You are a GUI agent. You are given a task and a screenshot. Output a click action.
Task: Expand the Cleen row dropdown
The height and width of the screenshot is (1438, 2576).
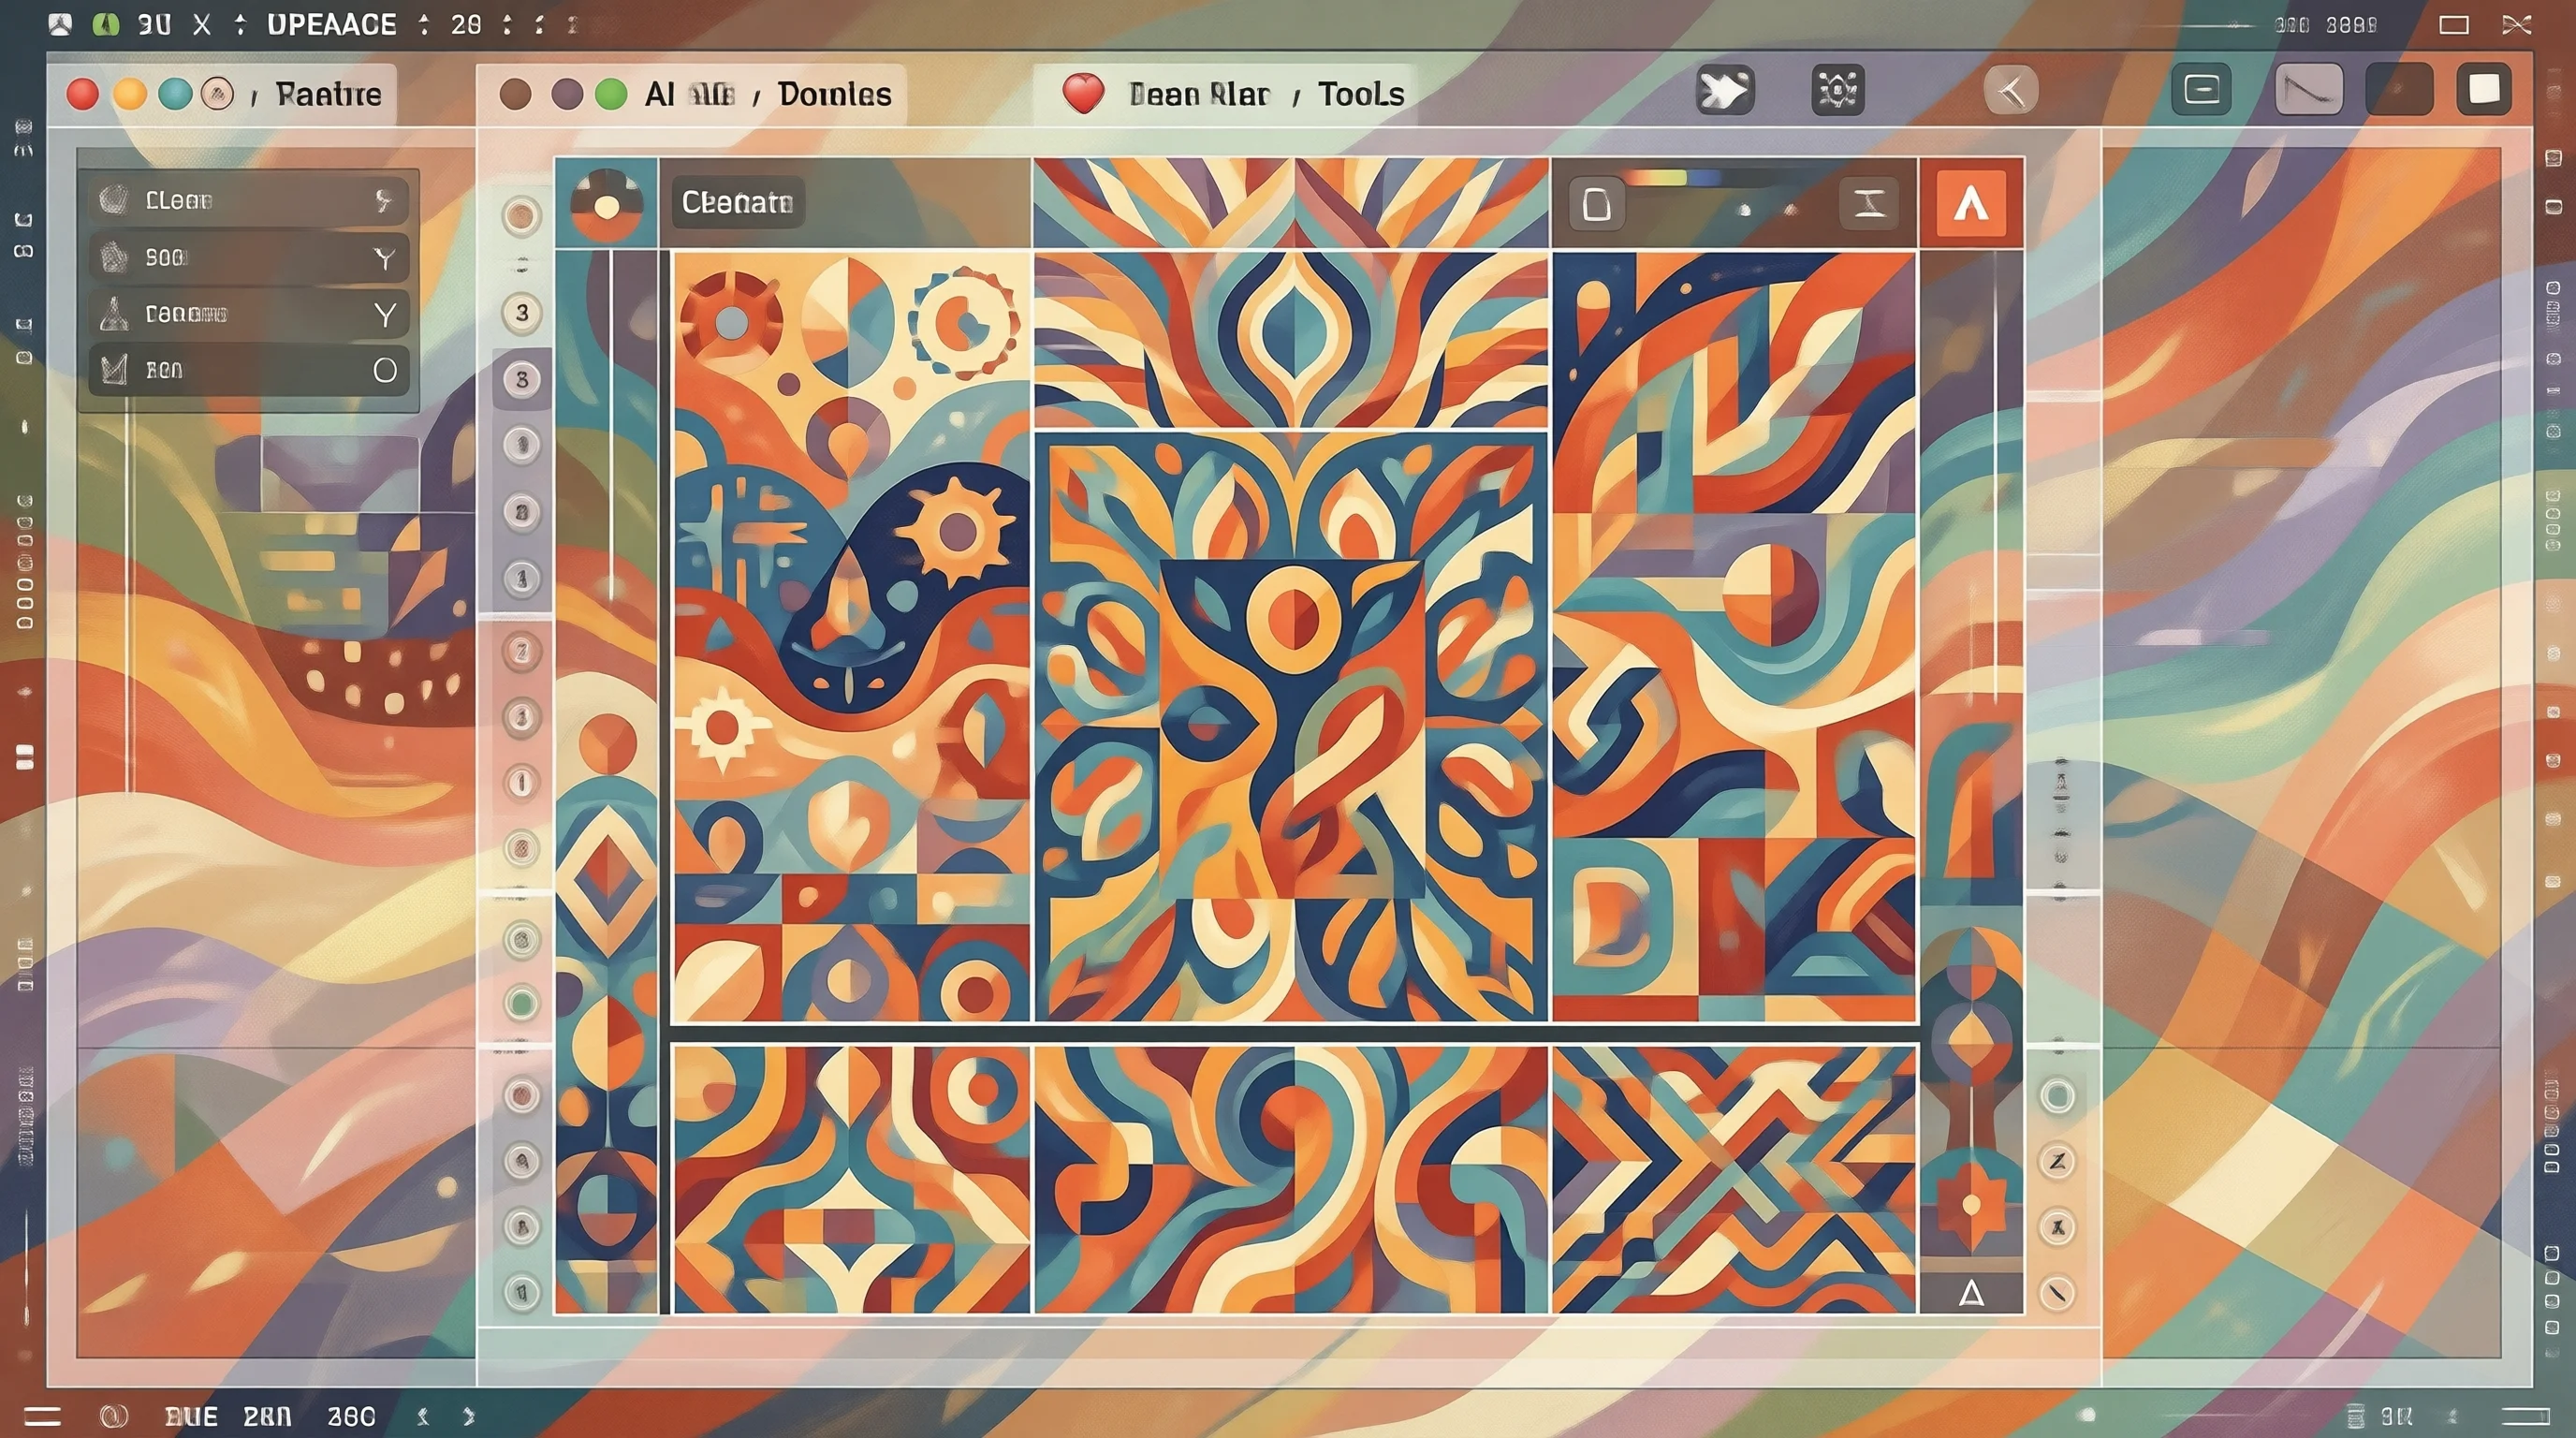384,201
